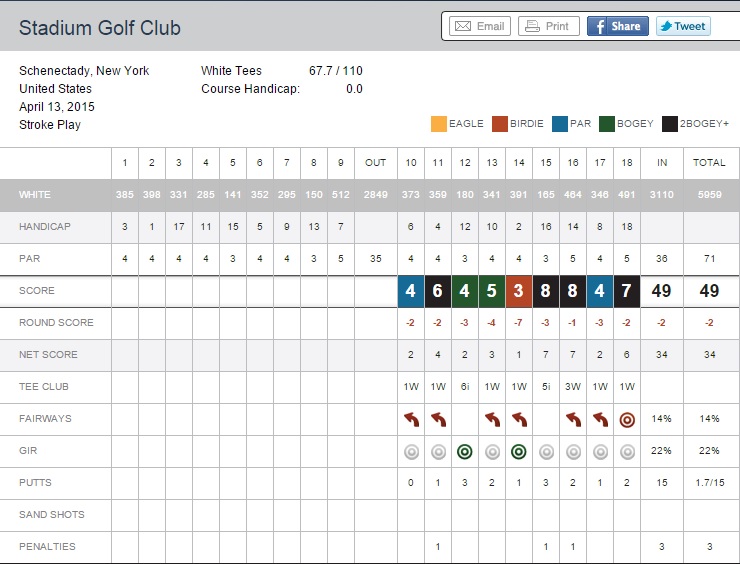Click hole 10 fairway missed-left arrow
740x564 pixels.
pos(411,420)
